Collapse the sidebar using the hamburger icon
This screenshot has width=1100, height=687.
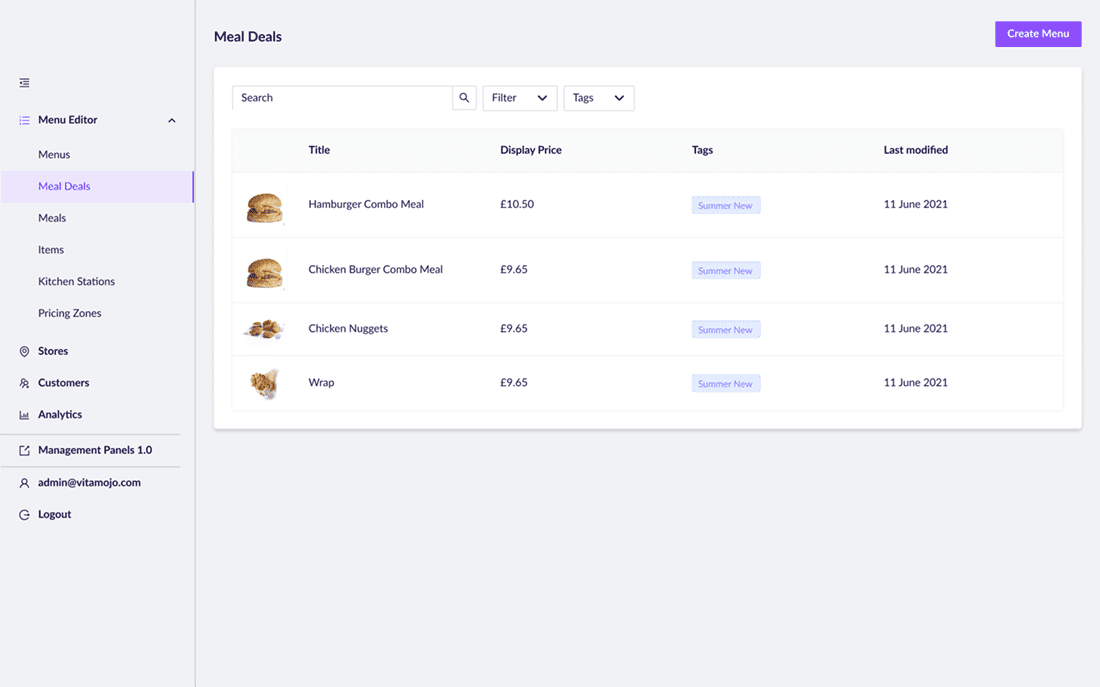coord(24,83)
